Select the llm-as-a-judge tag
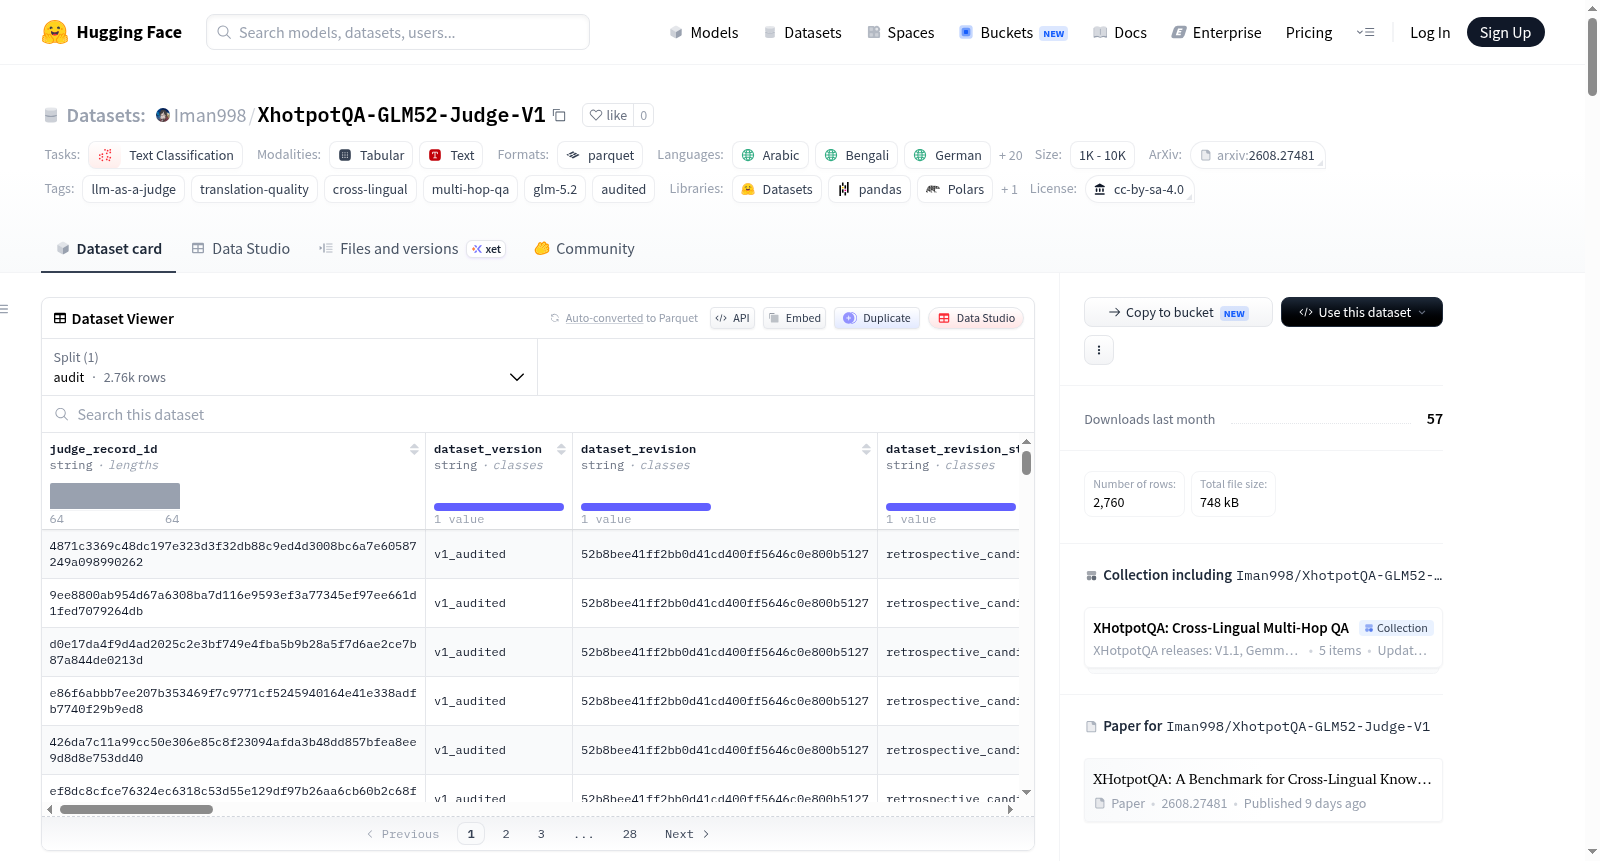 click(134, 189)
